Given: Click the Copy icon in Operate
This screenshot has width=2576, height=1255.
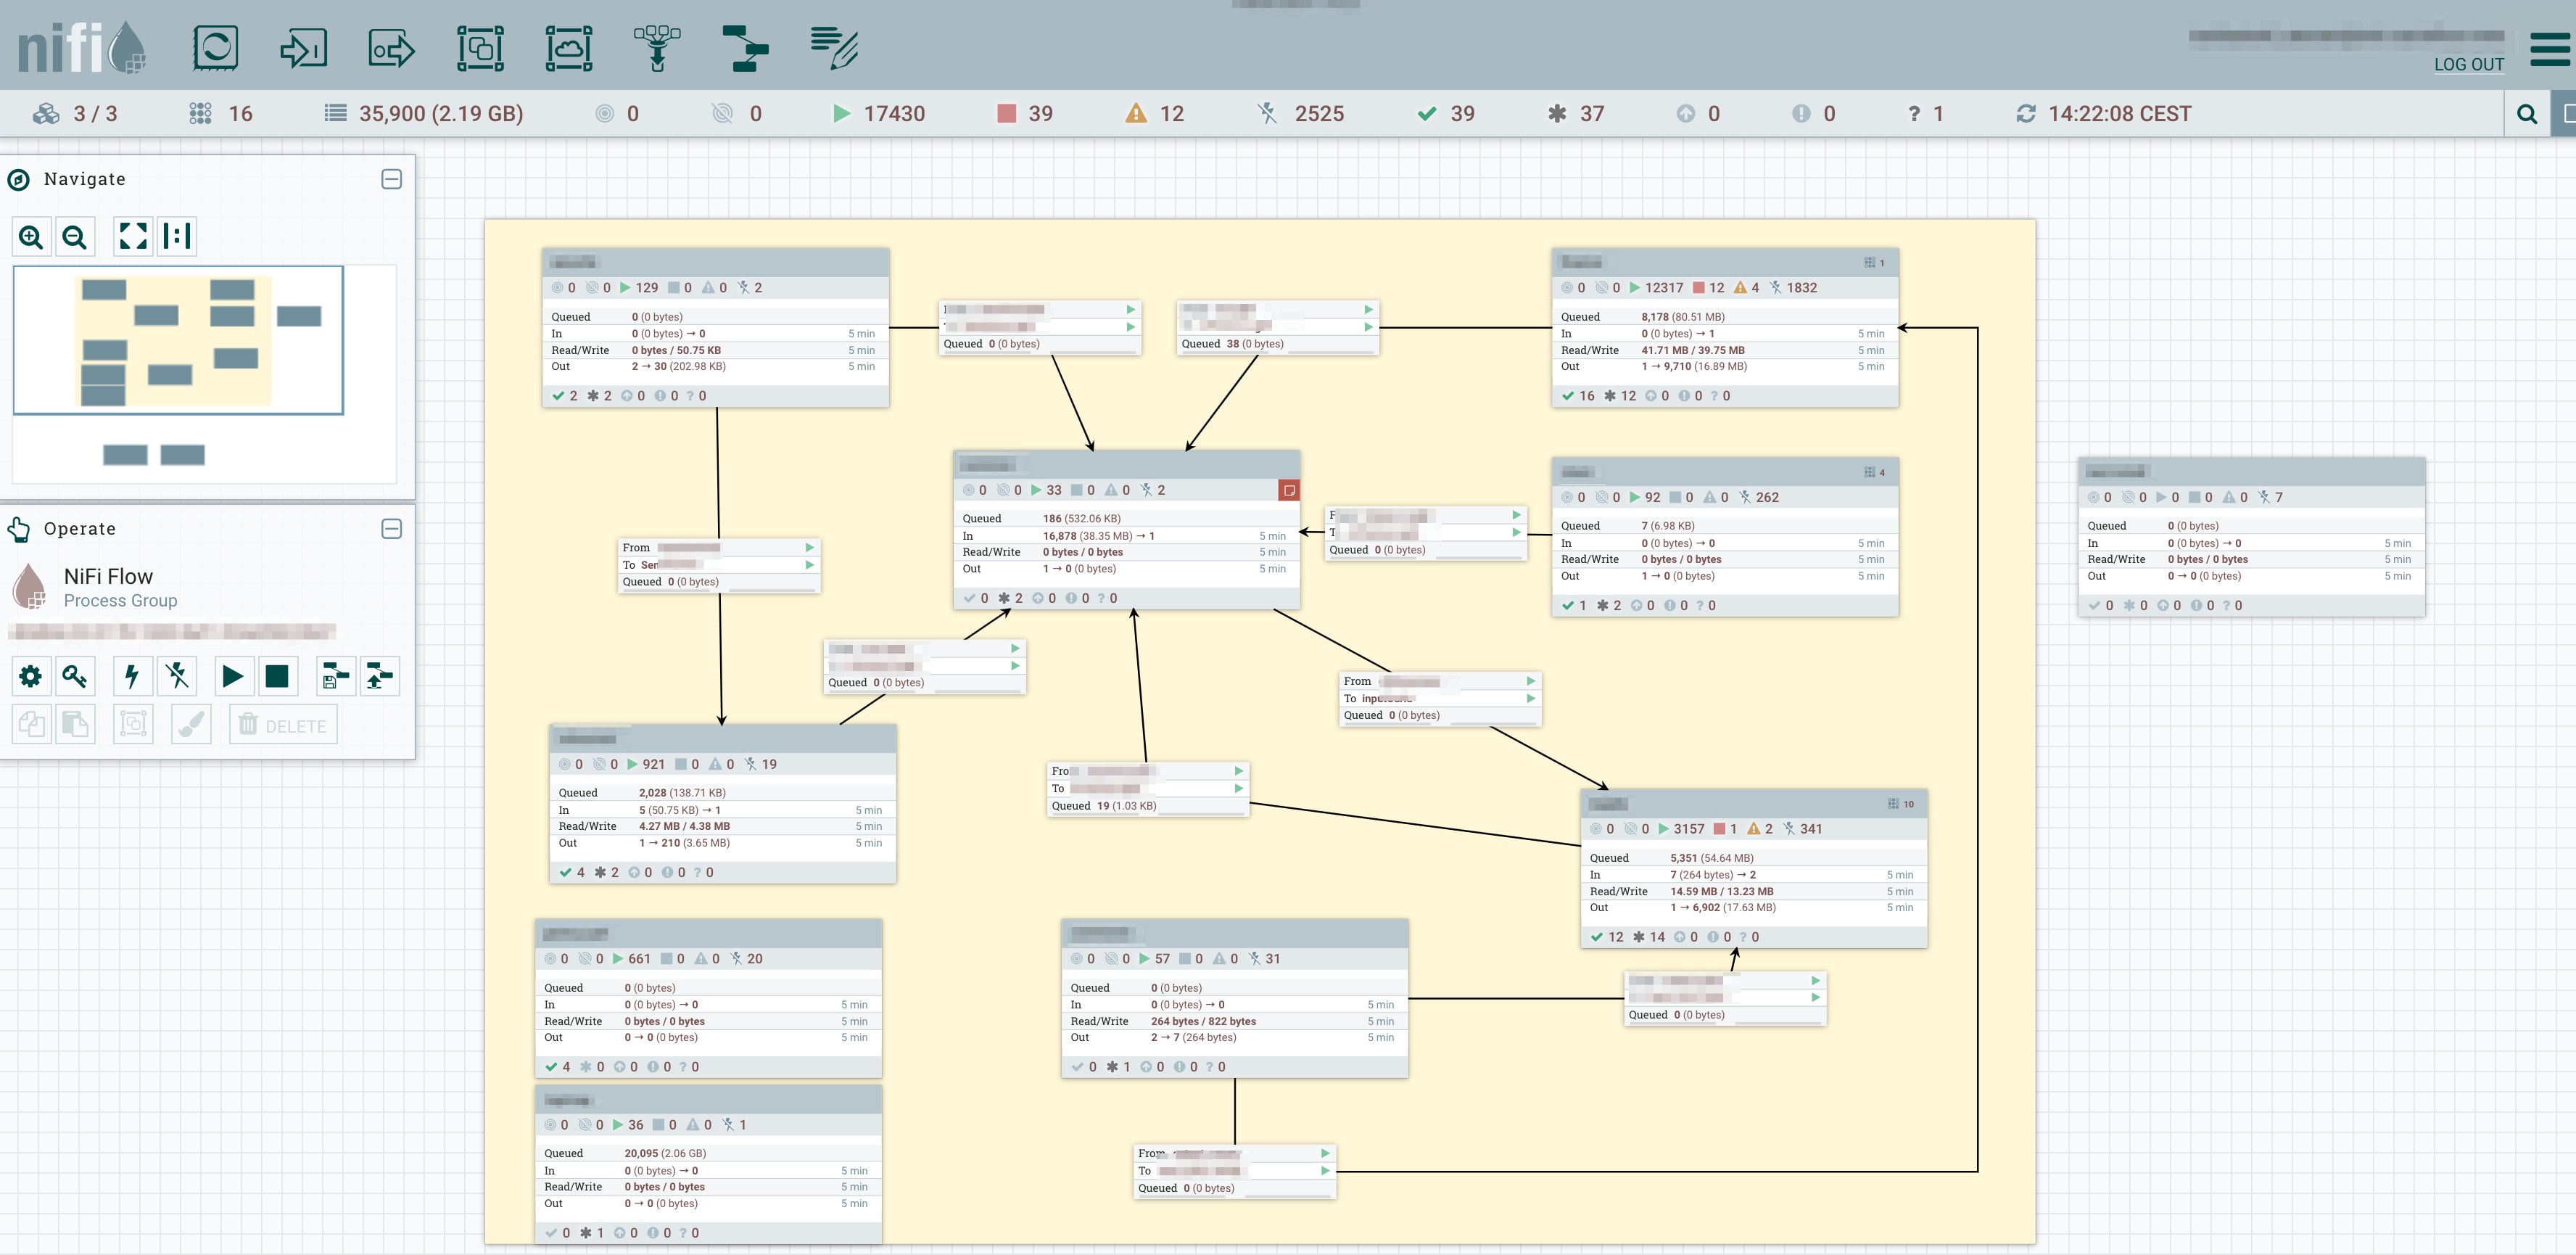Looking at the screenshot, I should (31, 724).
